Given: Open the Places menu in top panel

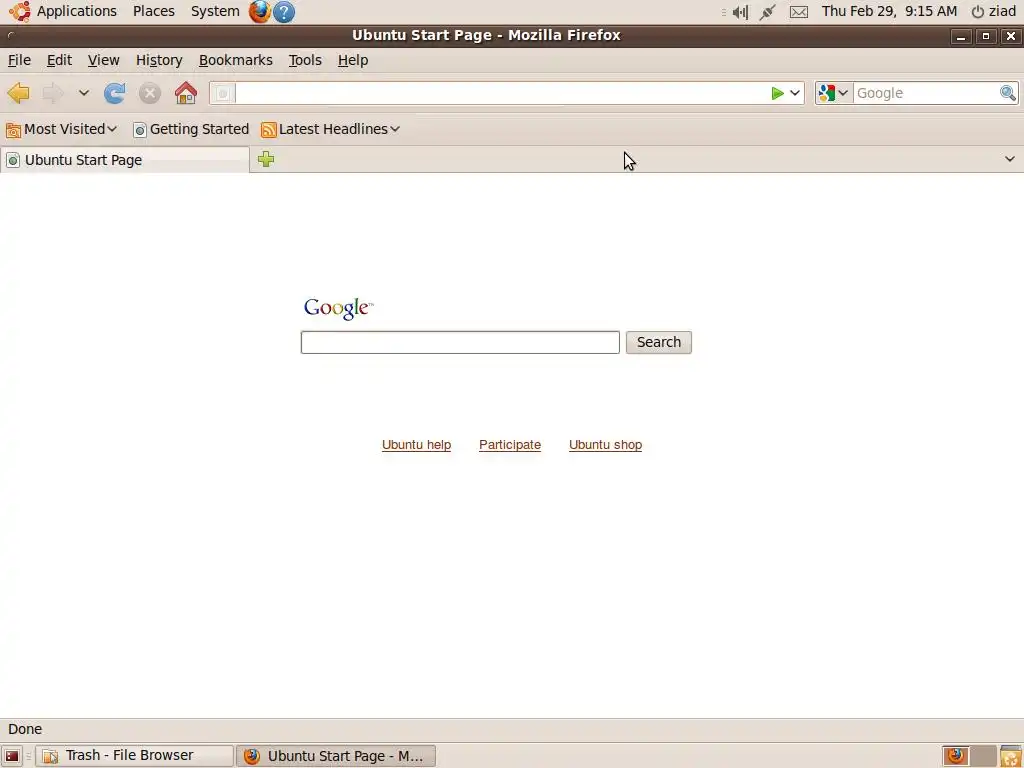Looking at the screenshot, I should (x=153, y=11).
